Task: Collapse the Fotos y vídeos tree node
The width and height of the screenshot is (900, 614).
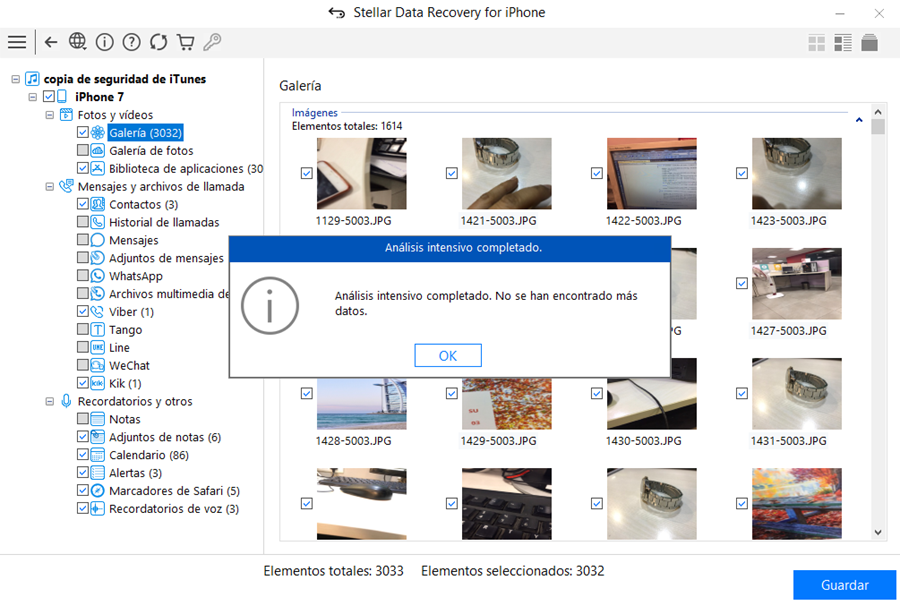Action: click(50, 115)
